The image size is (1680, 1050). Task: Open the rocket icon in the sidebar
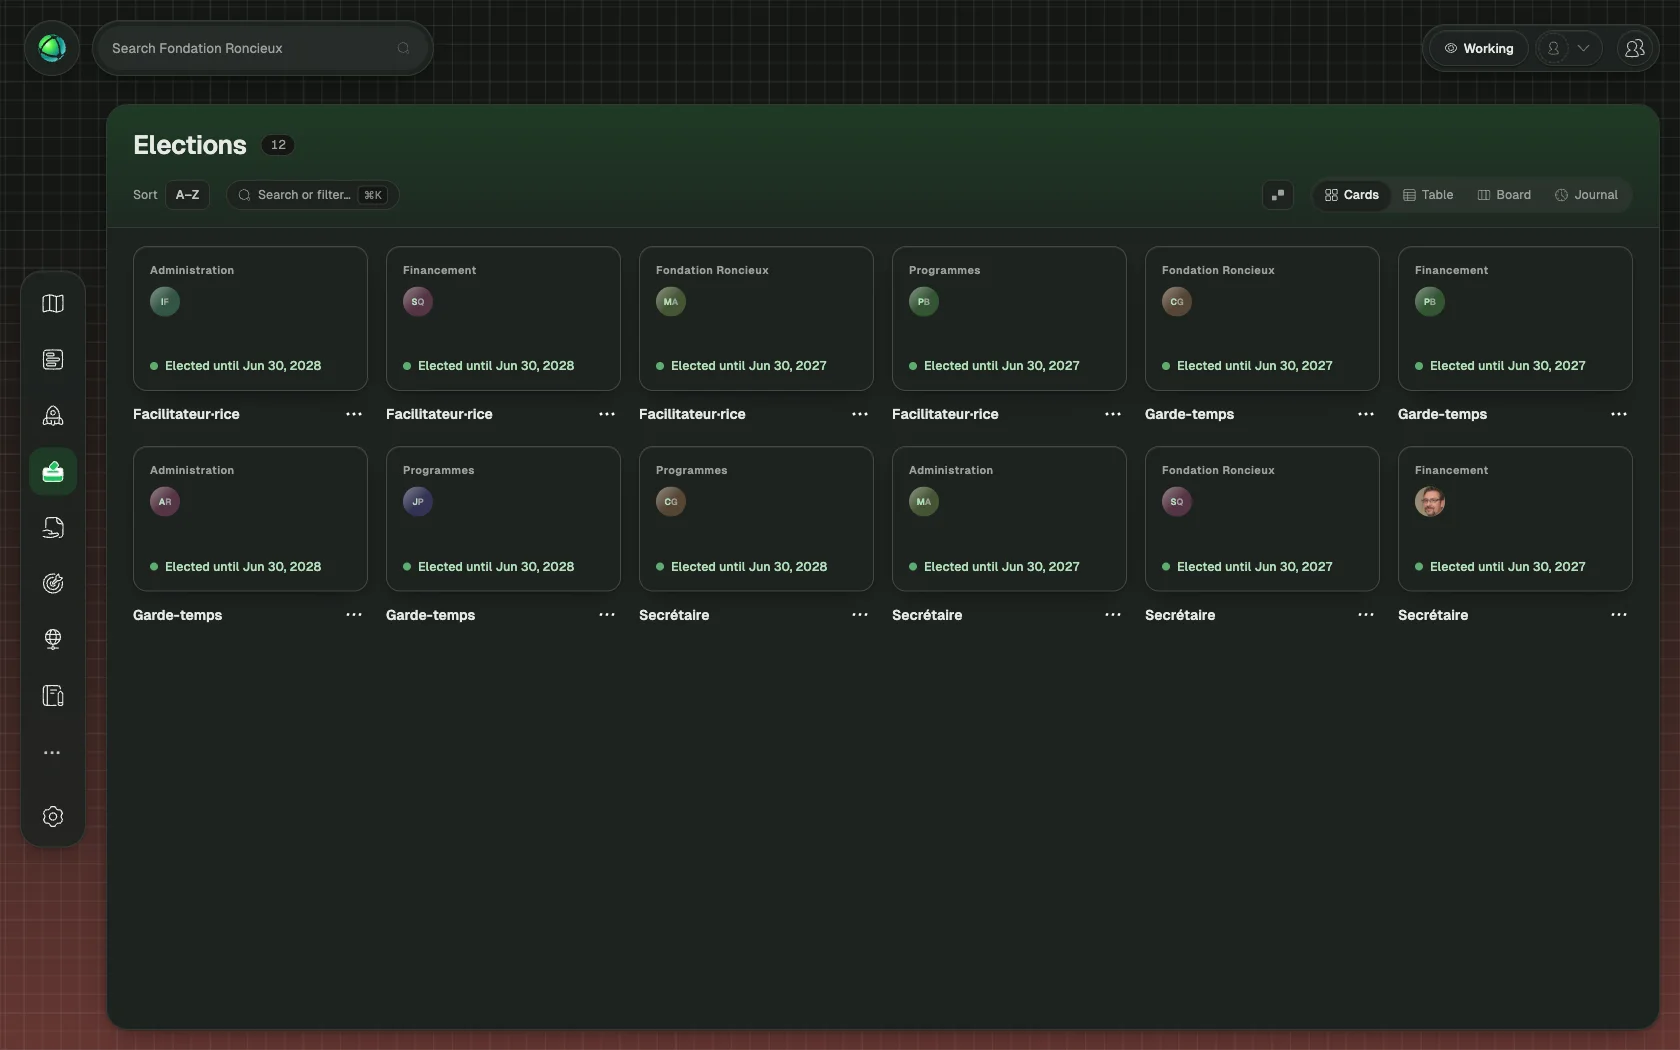point(53,415)
